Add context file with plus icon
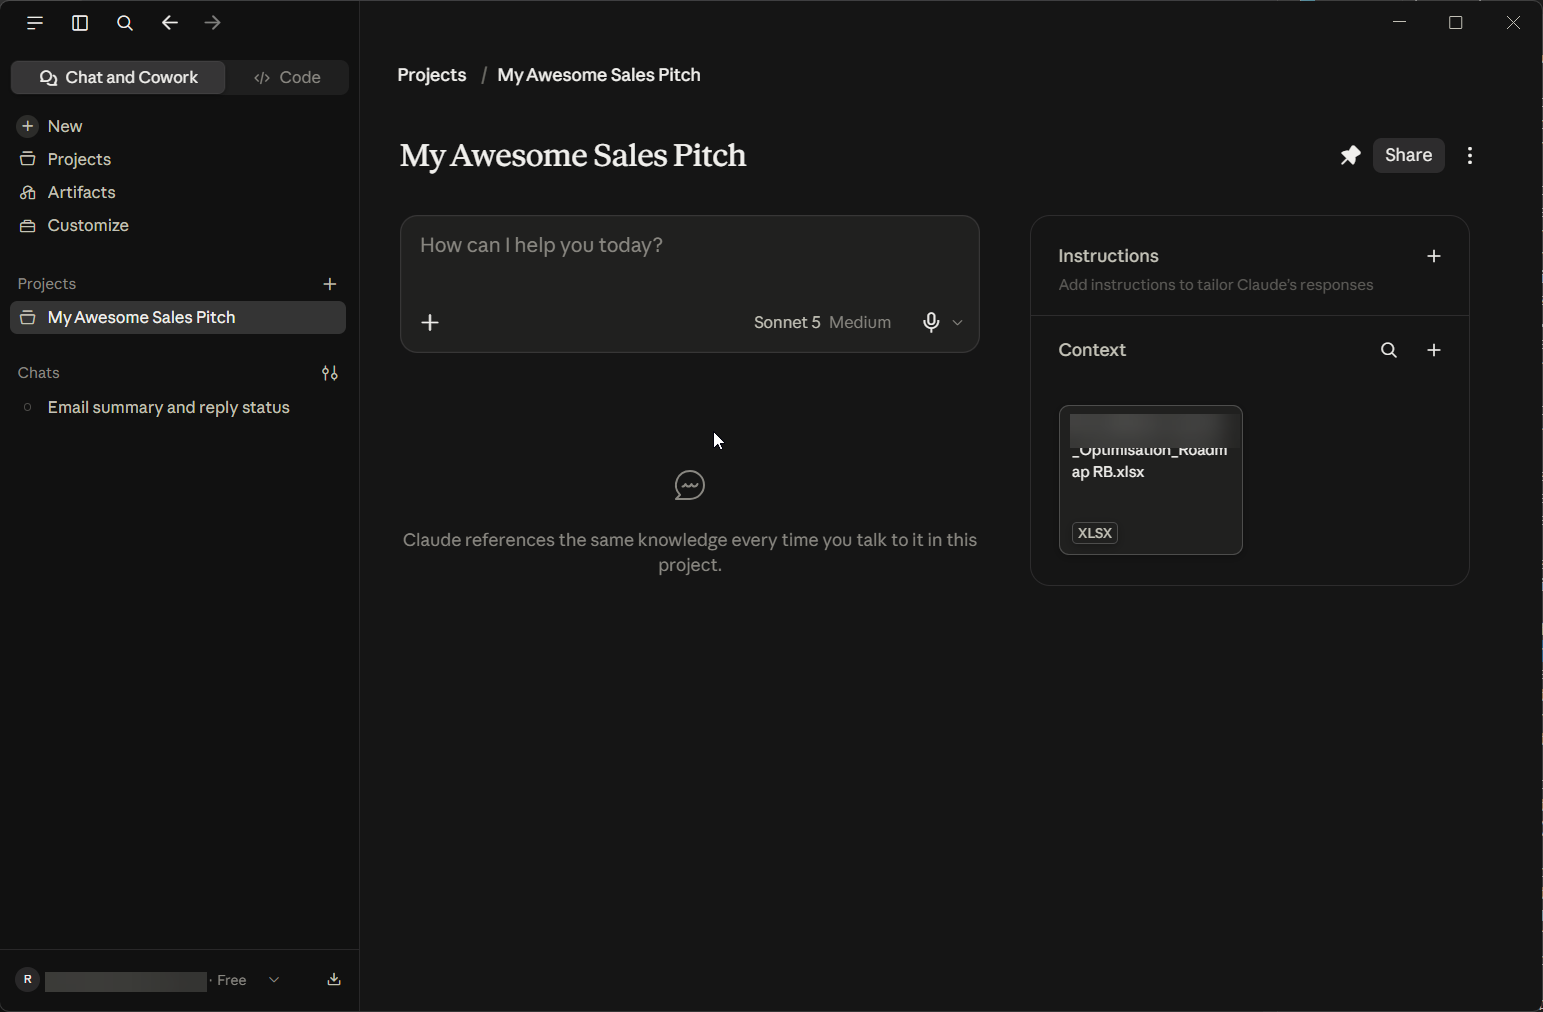This screenshot has width=1543, height=1012. coord(1434,350)
